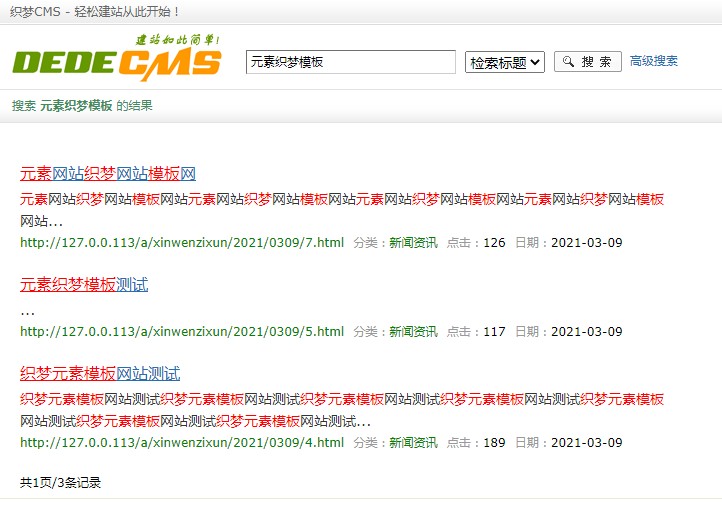Click the DedeCMS logo
Viewport: 722px width, 516px height.
click(117, 58)
